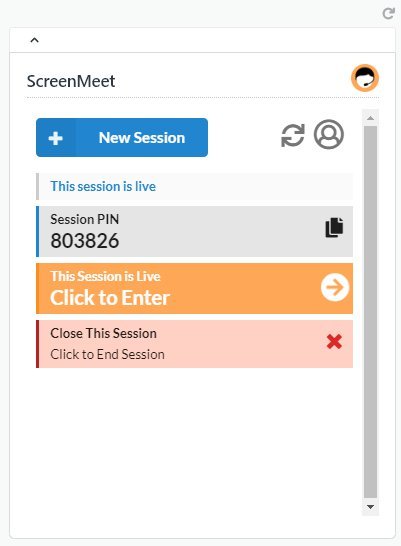This screenshot has width=401, height=546.
Task: Click the sync sessions refresh icon
Action: pyautogui.click(x=293, y=135)
